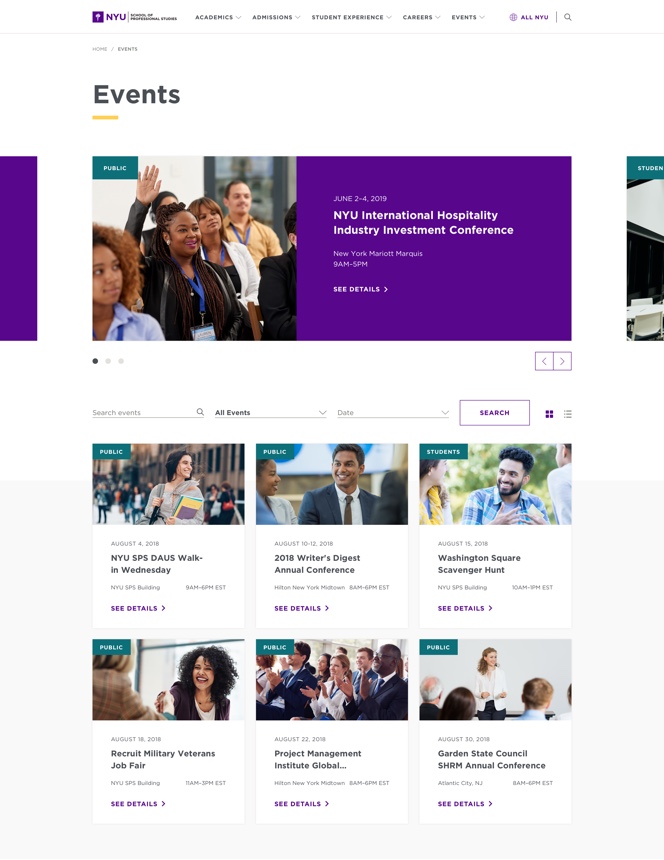The height and width of the screenshot is (860, 664).
Task: Select the third carousel pagination dot
Action: pos(121,361)
